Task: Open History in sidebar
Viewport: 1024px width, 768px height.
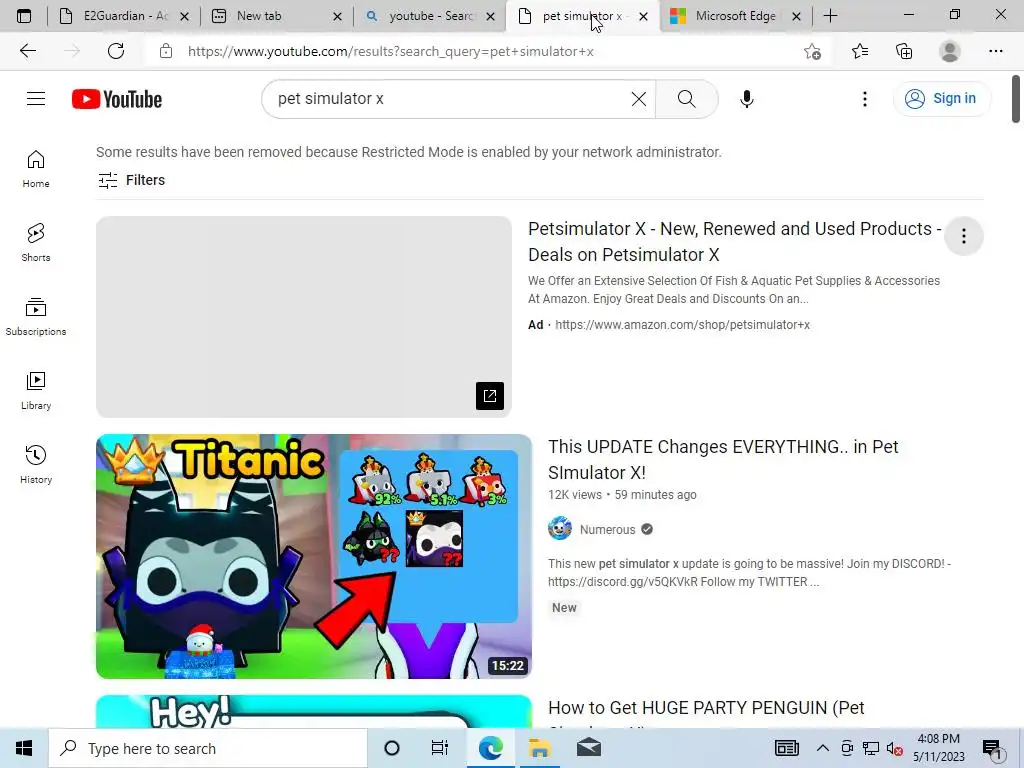Action: coord(36,464)
